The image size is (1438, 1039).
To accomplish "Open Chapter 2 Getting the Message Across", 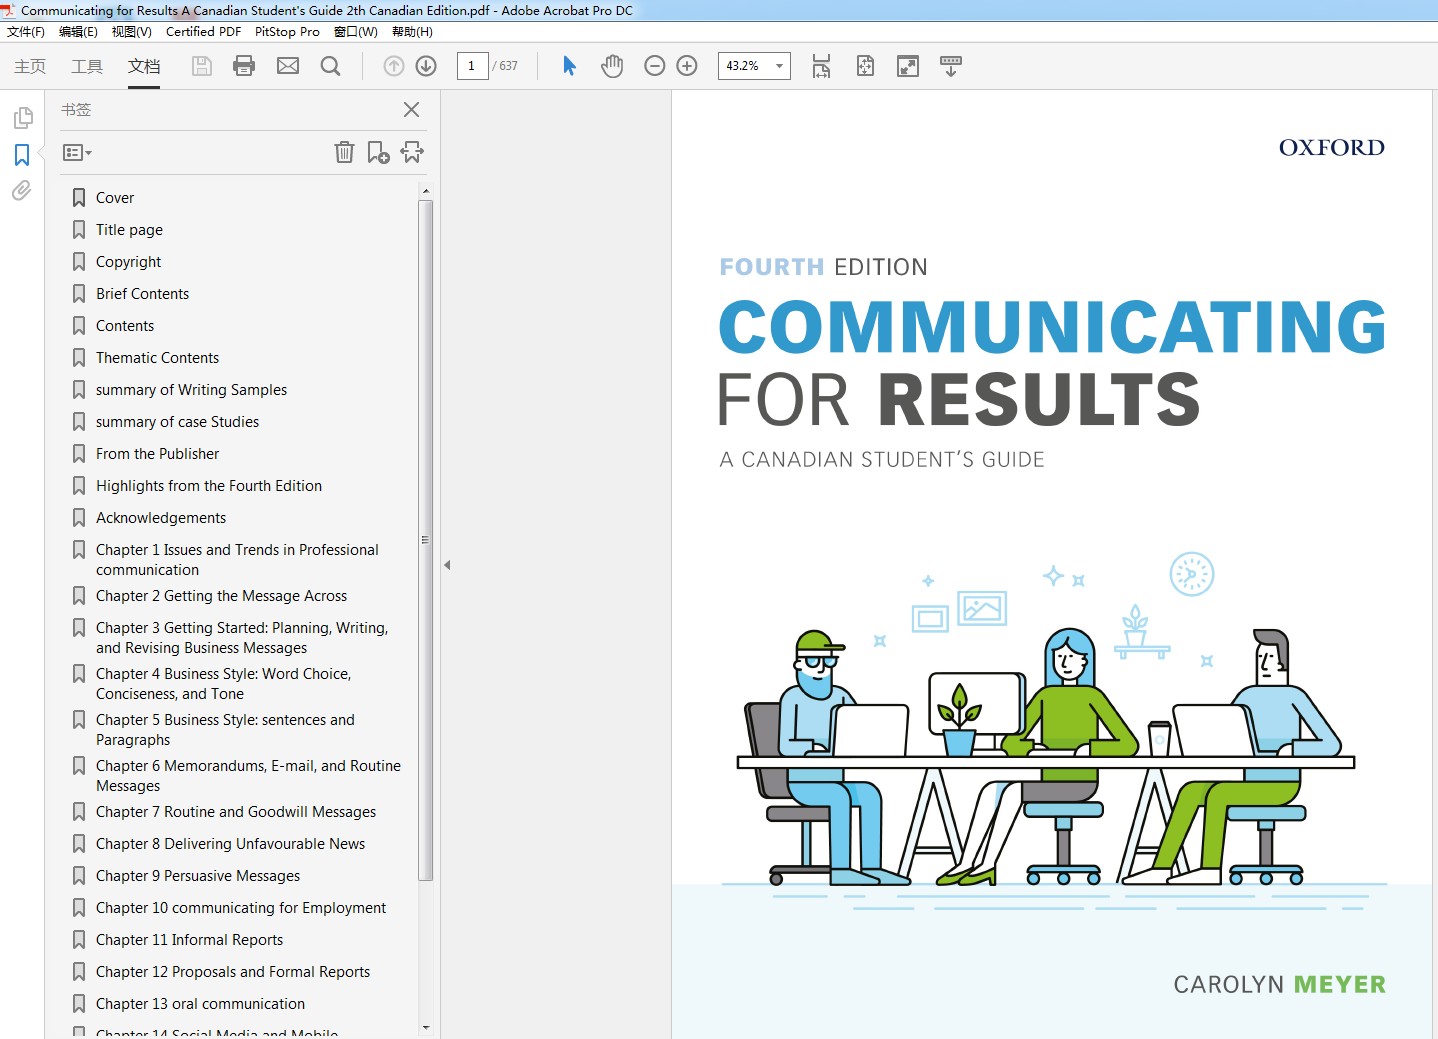I will 221,596.
